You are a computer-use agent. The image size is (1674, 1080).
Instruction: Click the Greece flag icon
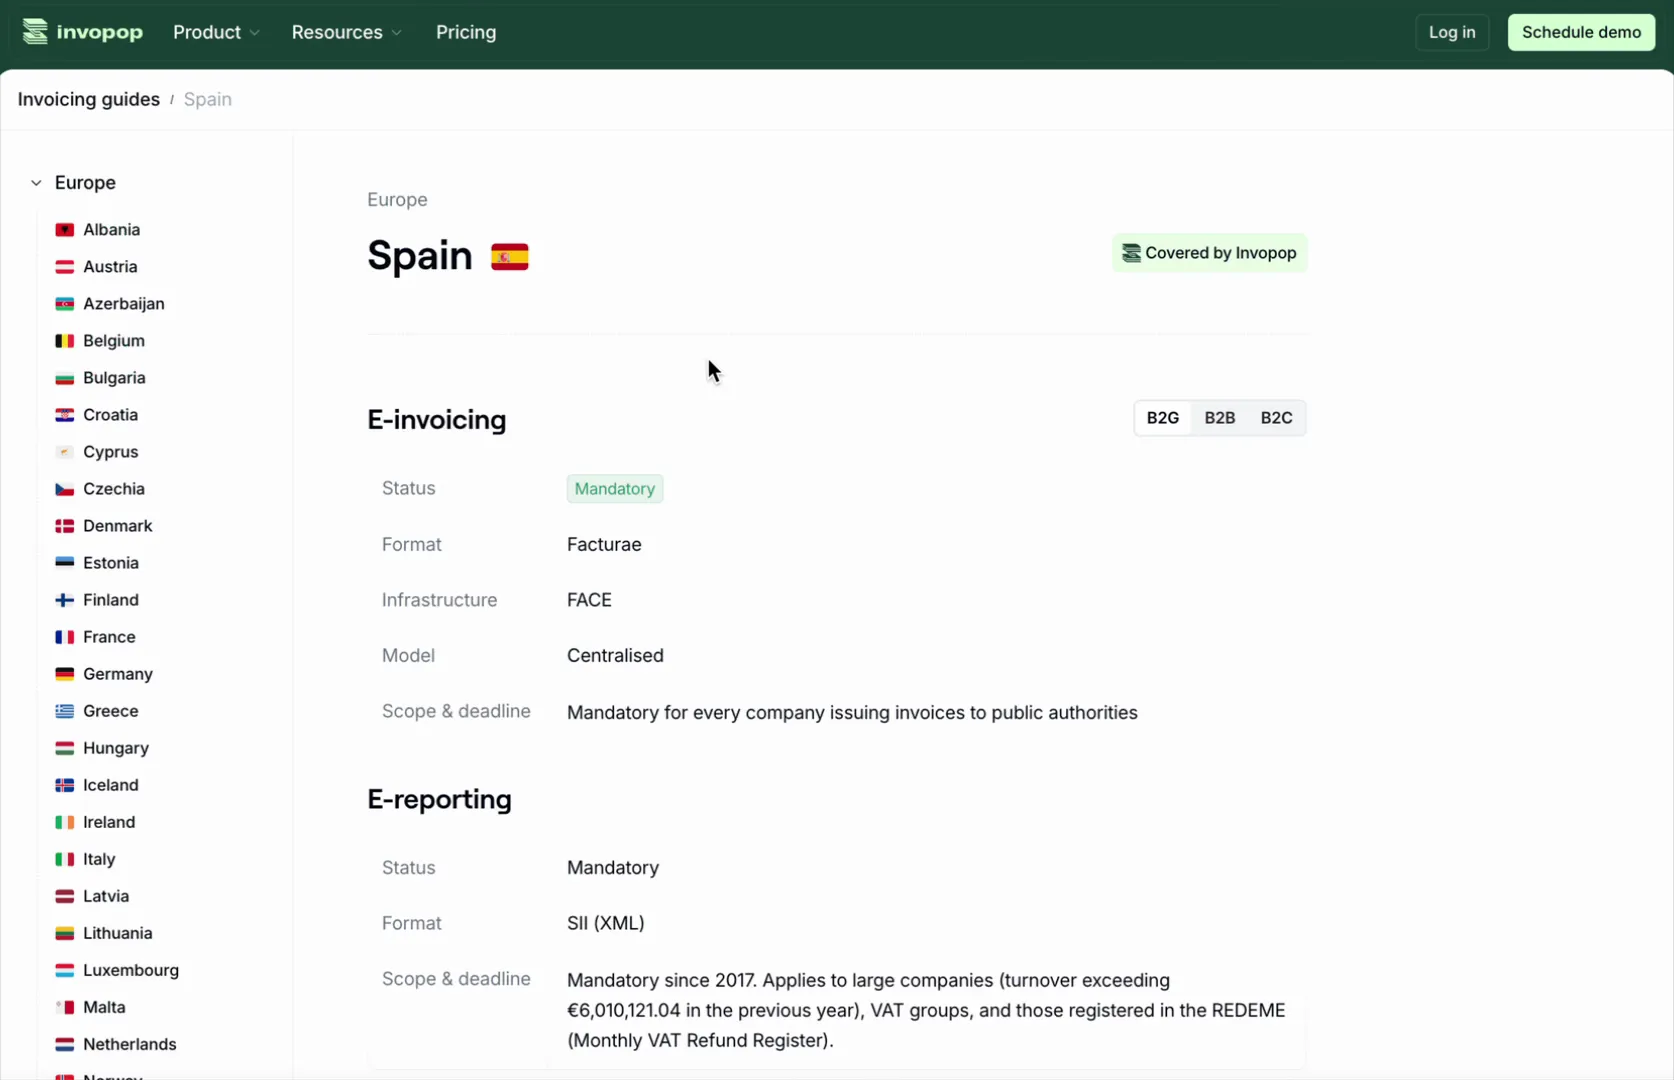coord(65,711)
